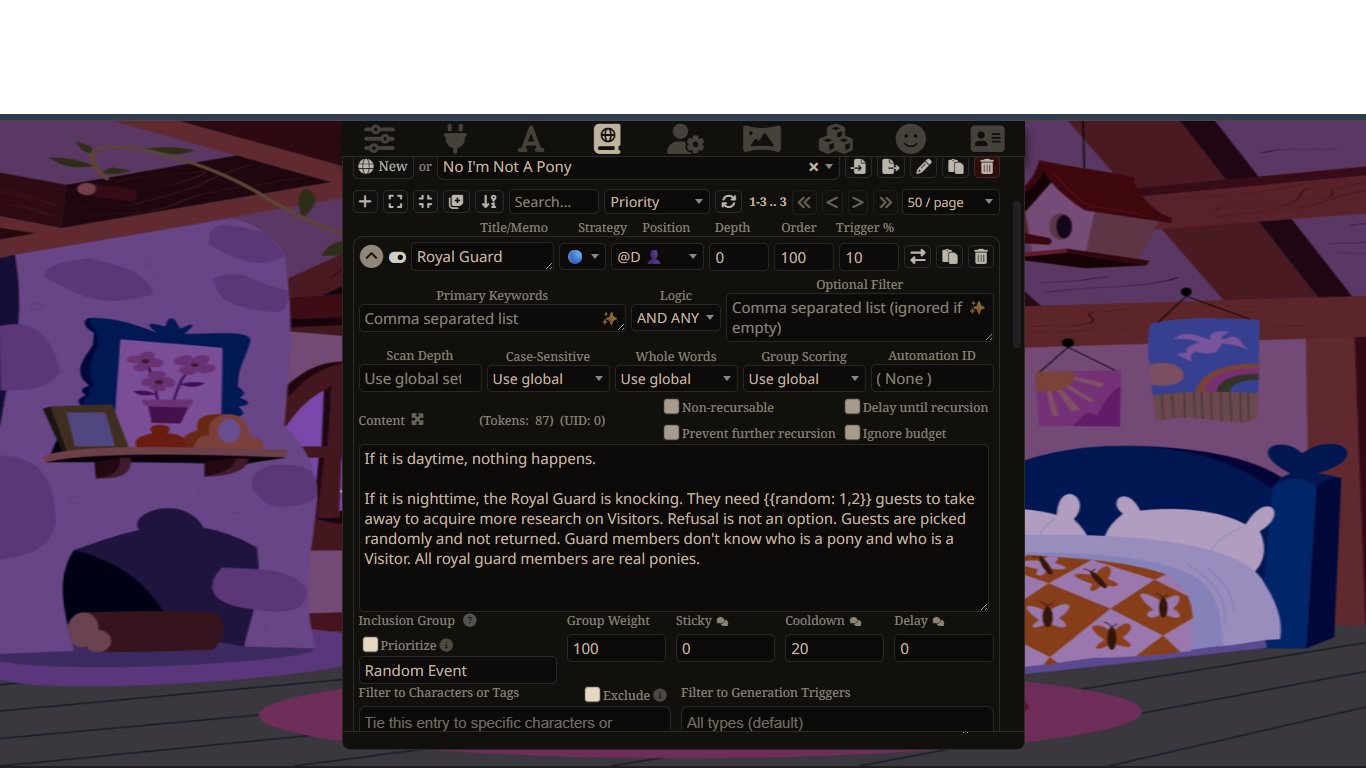Click the entry Search box
The image size is (1366, 768).
tap(554, 202)
